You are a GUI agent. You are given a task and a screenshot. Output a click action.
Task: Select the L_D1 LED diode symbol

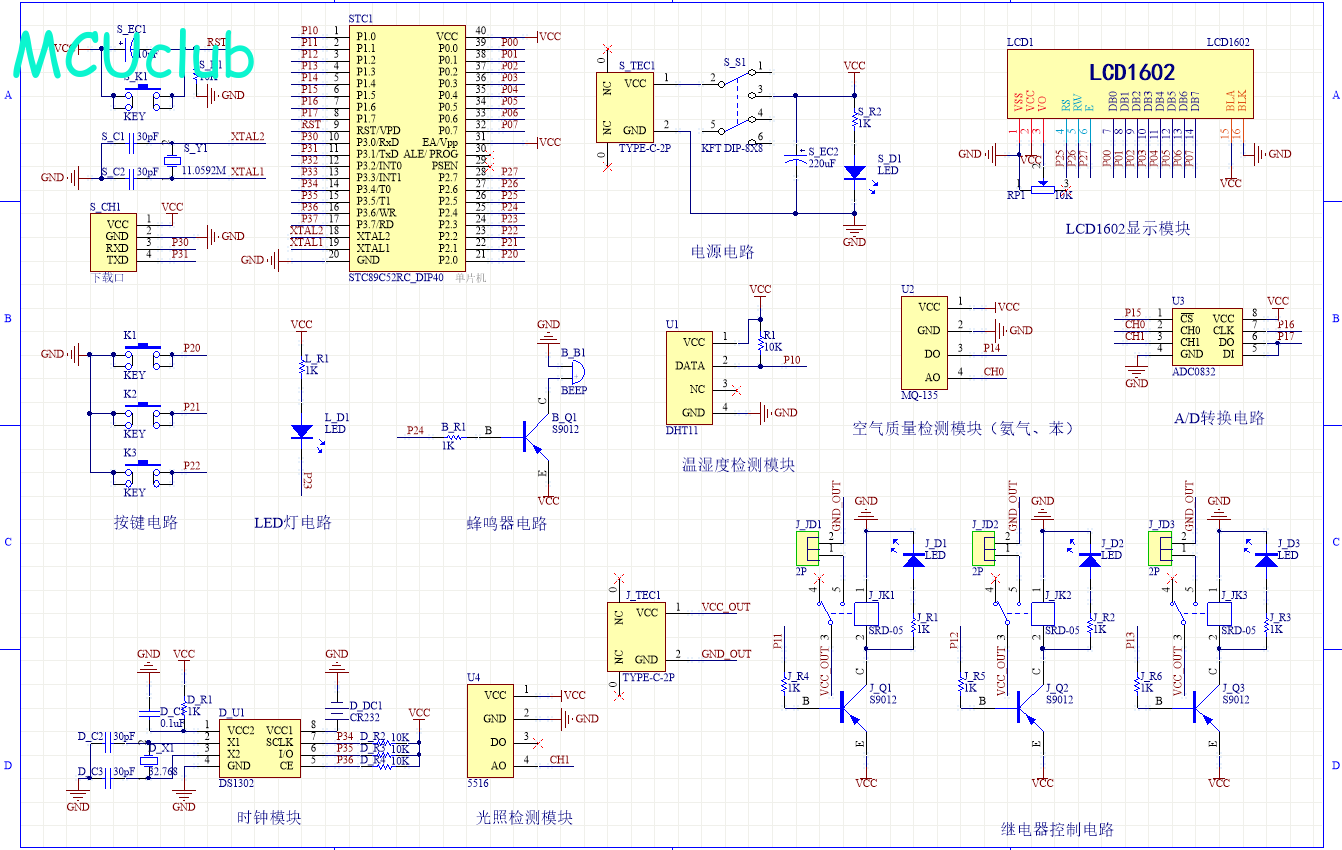point(301,431)
